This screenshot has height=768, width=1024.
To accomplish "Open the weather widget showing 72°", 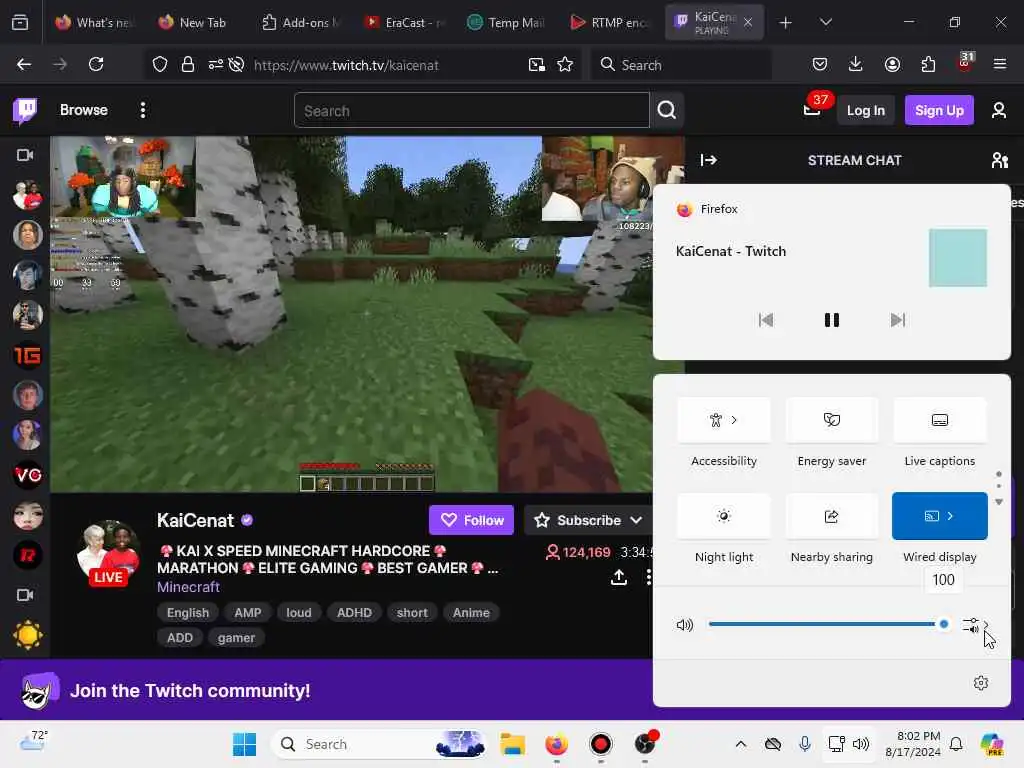I will (x=34, y=741).
